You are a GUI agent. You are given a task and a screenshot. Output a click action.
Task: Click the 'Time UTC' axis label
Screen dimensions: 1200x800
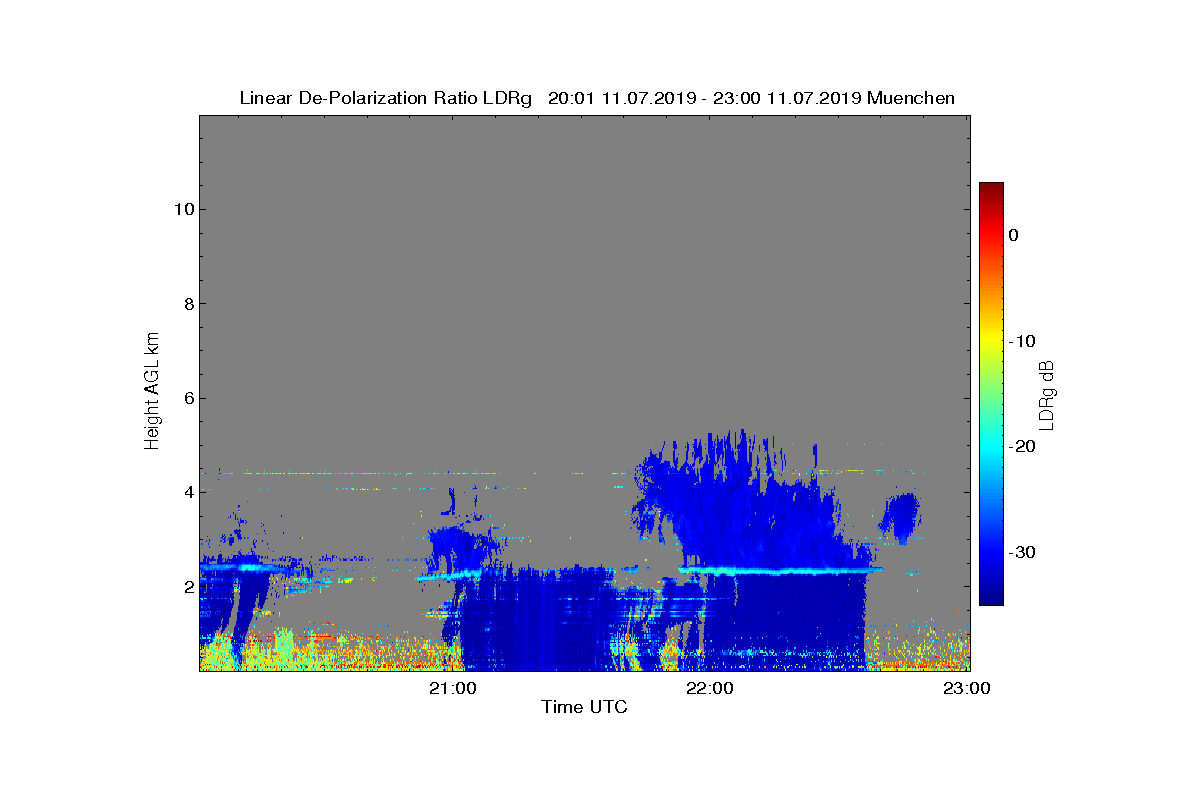(584, 707)
